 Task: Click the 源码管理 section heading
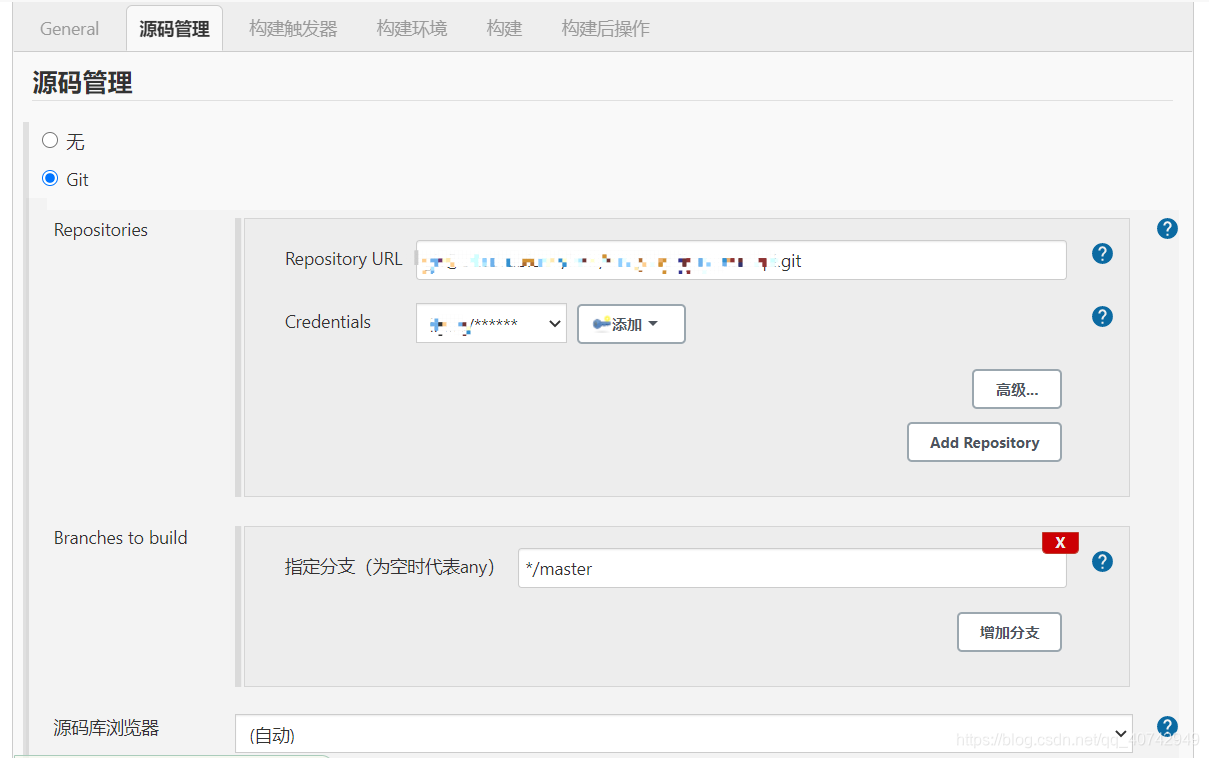point(82,82)
